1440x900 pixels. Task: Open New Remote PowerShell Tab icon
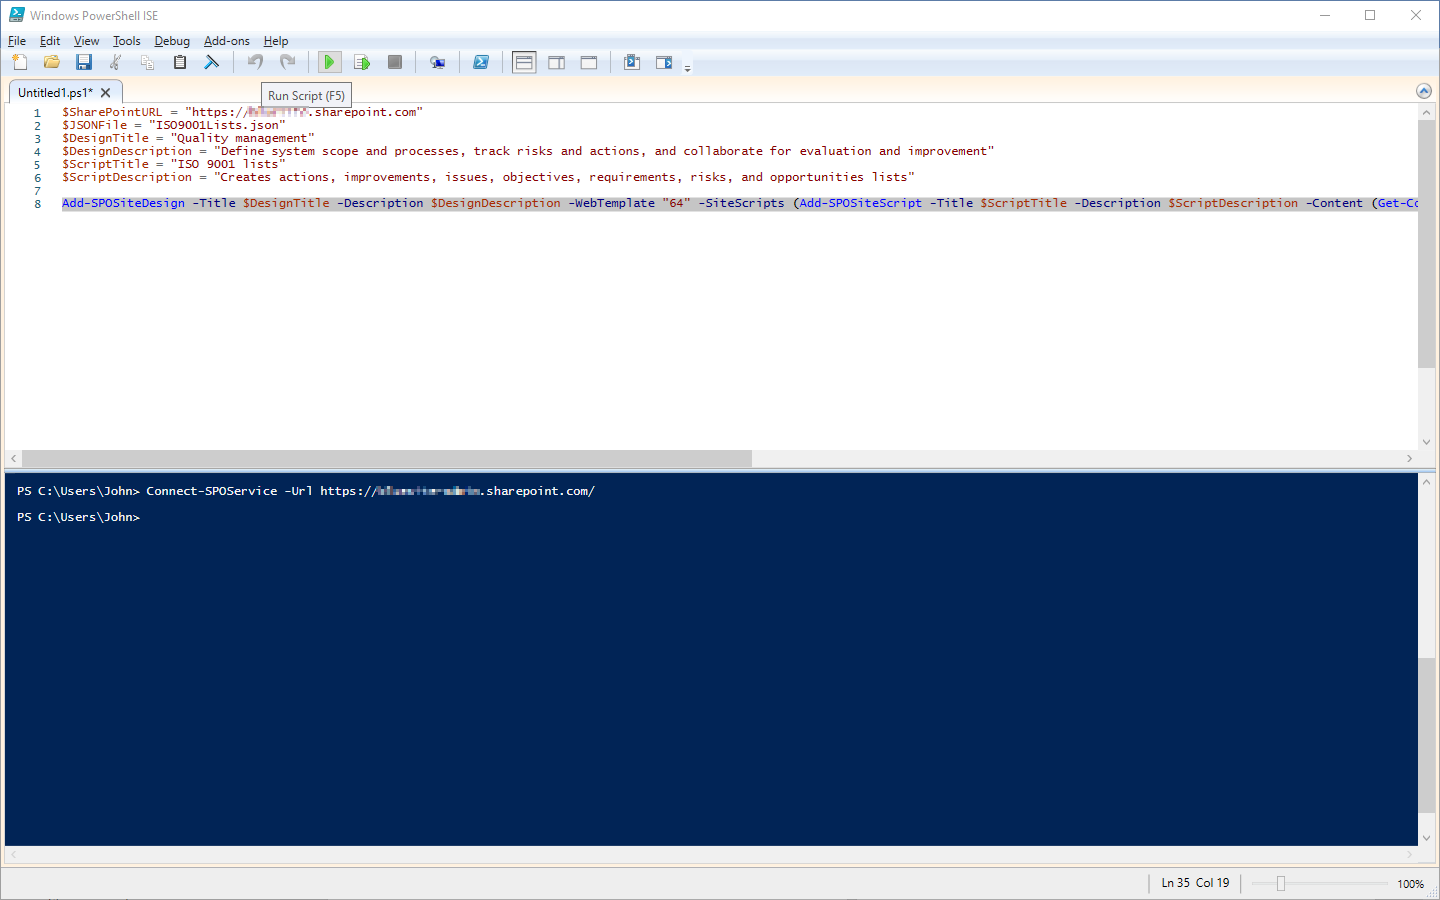pyautogui.click(x=438, y=62)
